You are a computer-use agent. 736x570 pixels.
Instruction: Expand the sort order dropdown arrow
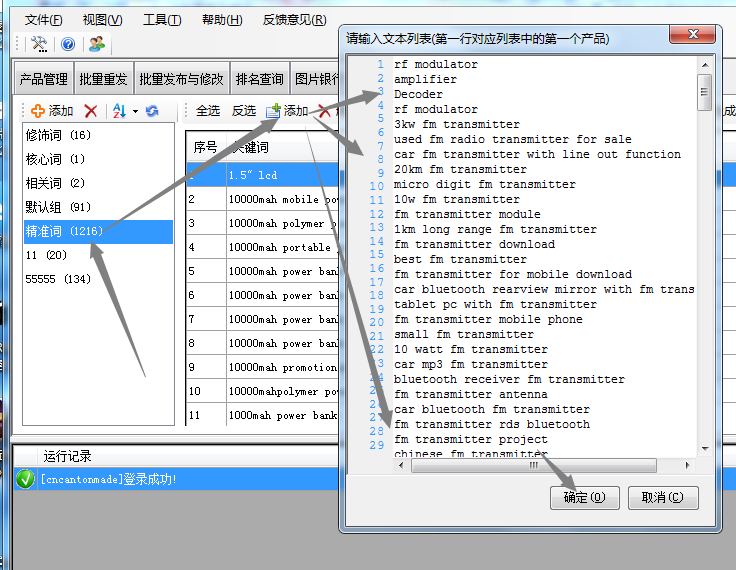click(135, 111)
